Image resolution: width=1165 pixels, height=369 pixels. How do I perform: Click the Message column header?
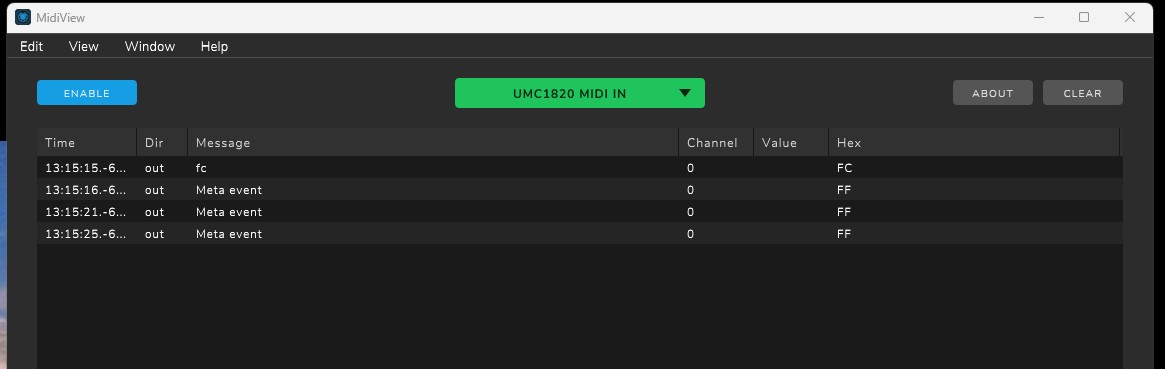coord(433,143)
